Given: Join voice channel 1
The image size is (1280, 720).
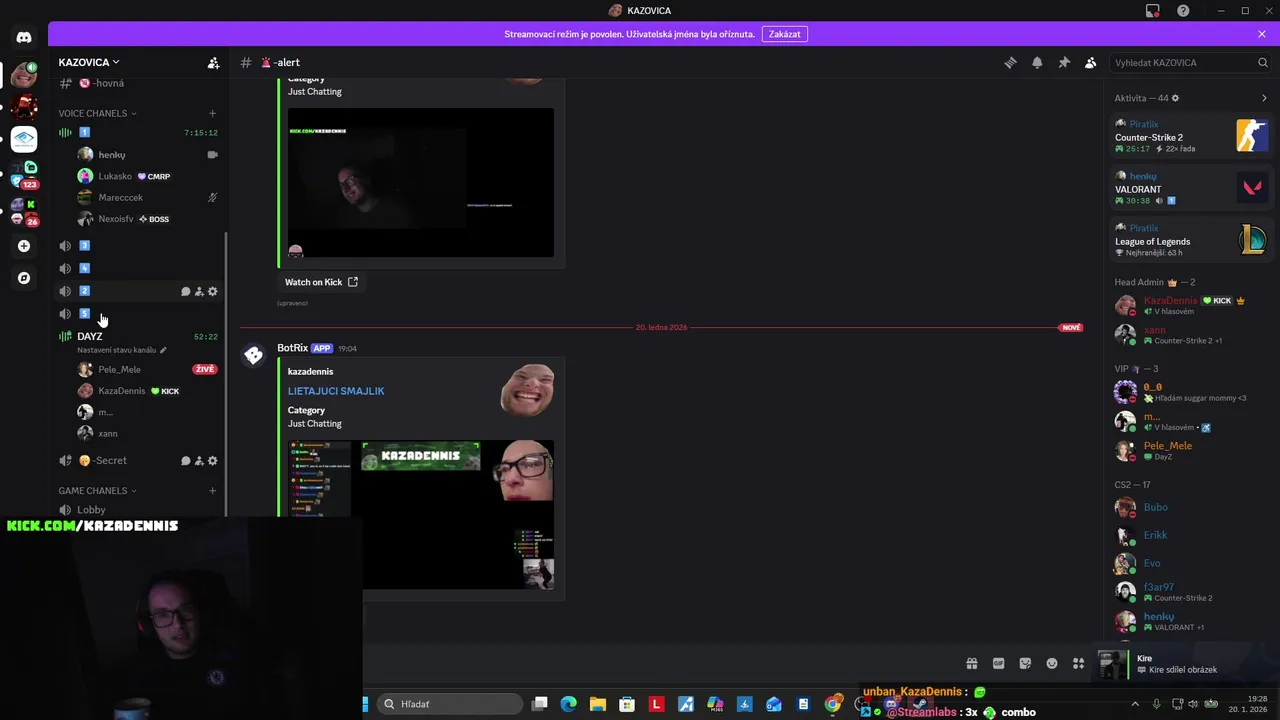Looking at the screenshot, I should click(138, 133).
